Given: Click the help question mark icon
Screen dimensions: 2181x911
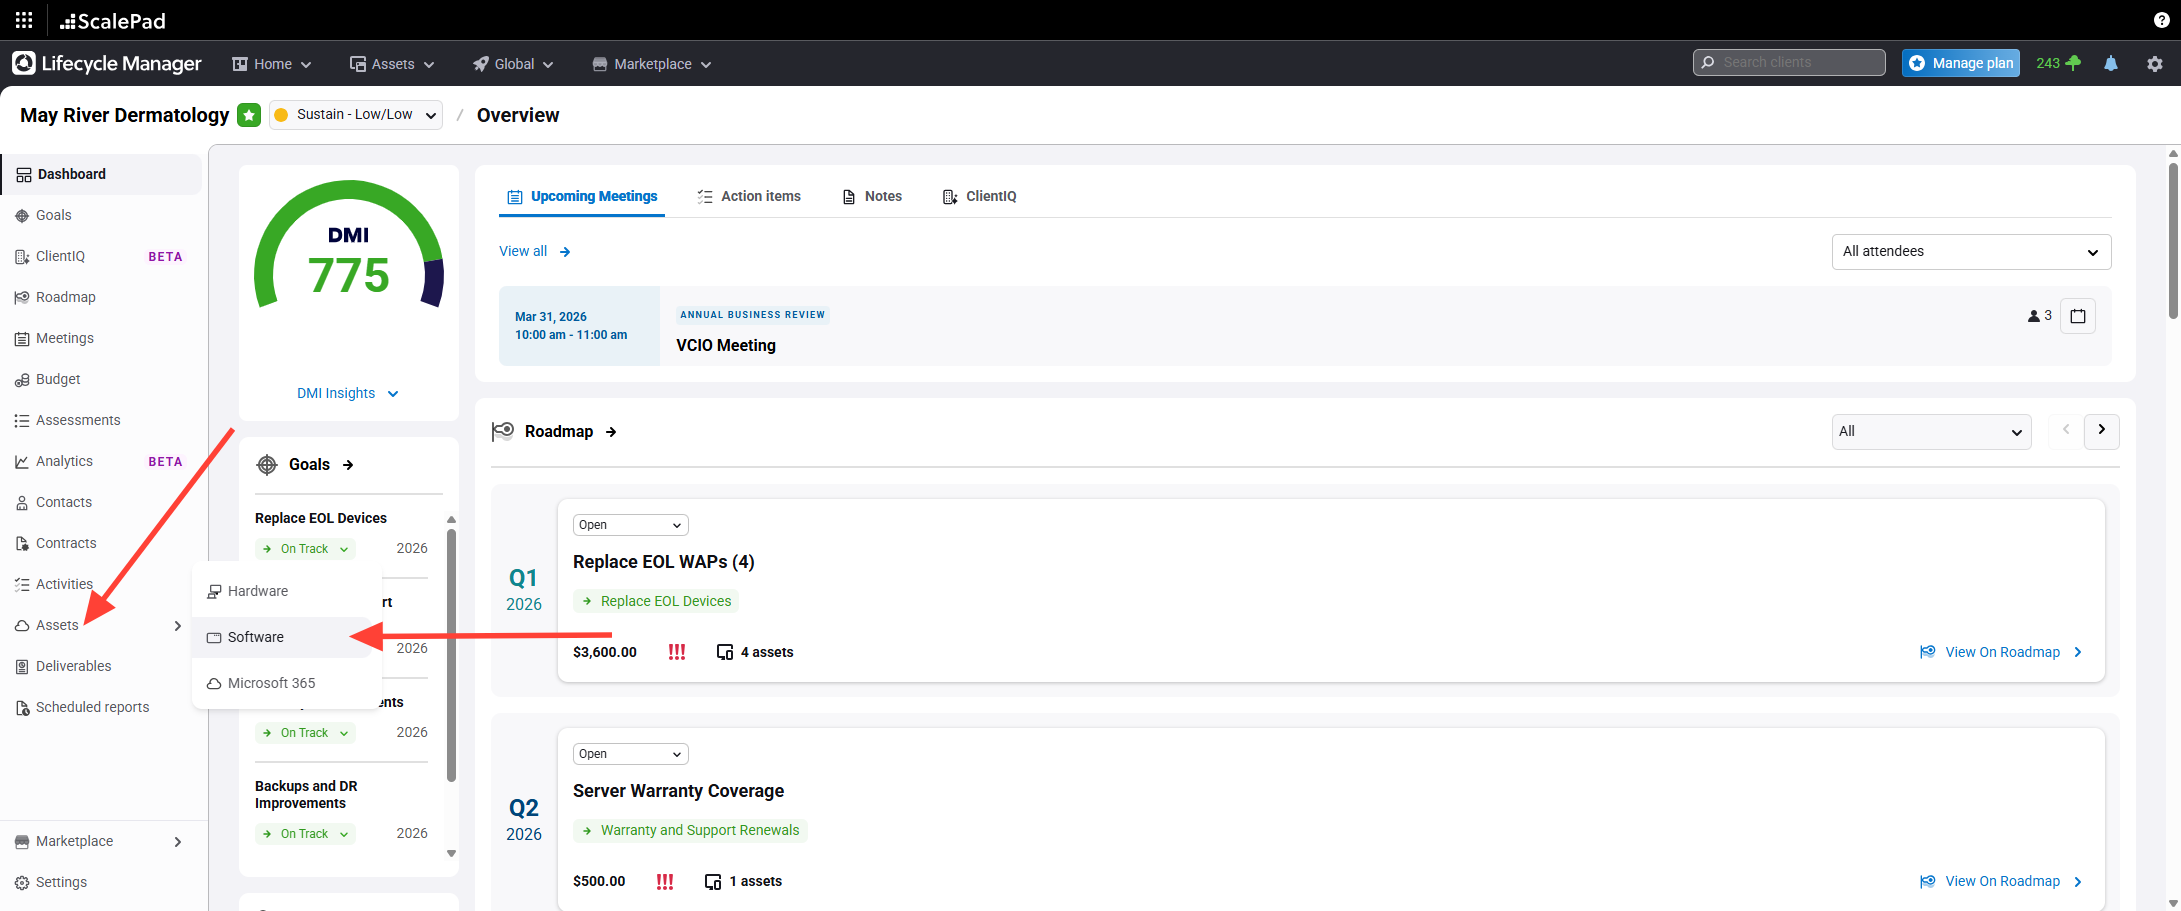Looking at the screenshot, I should pos(2161,20).
